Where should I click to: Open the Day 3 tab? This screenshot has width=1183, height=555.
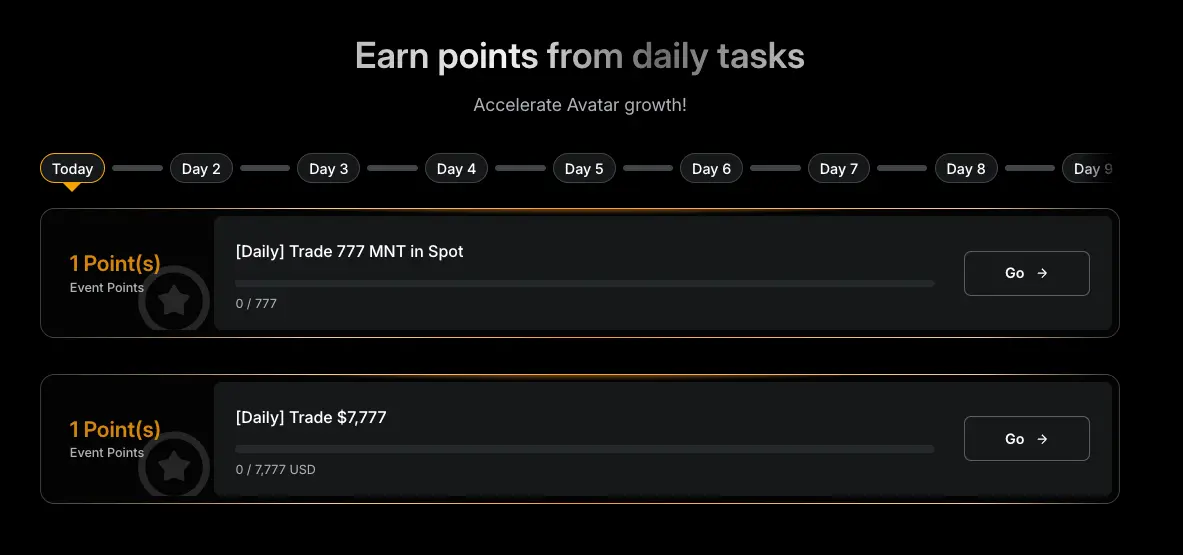(328, 169)
